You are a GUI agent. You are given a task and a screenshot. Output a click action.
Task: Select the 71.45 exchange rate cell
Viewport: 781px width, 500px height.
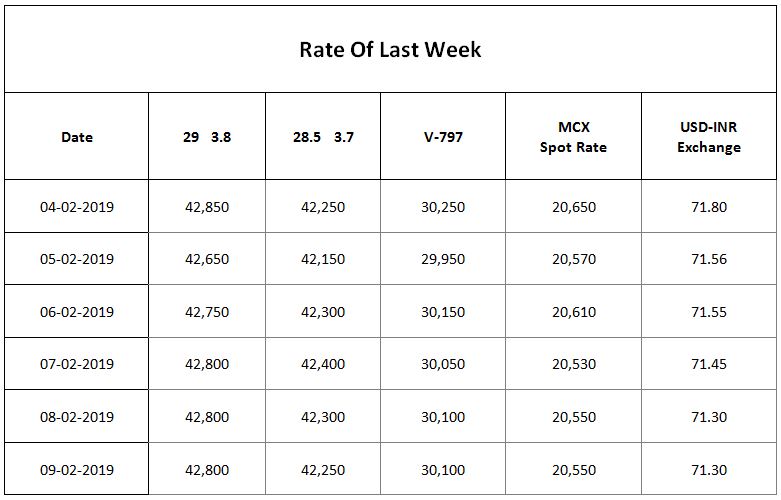click(709, 364)
